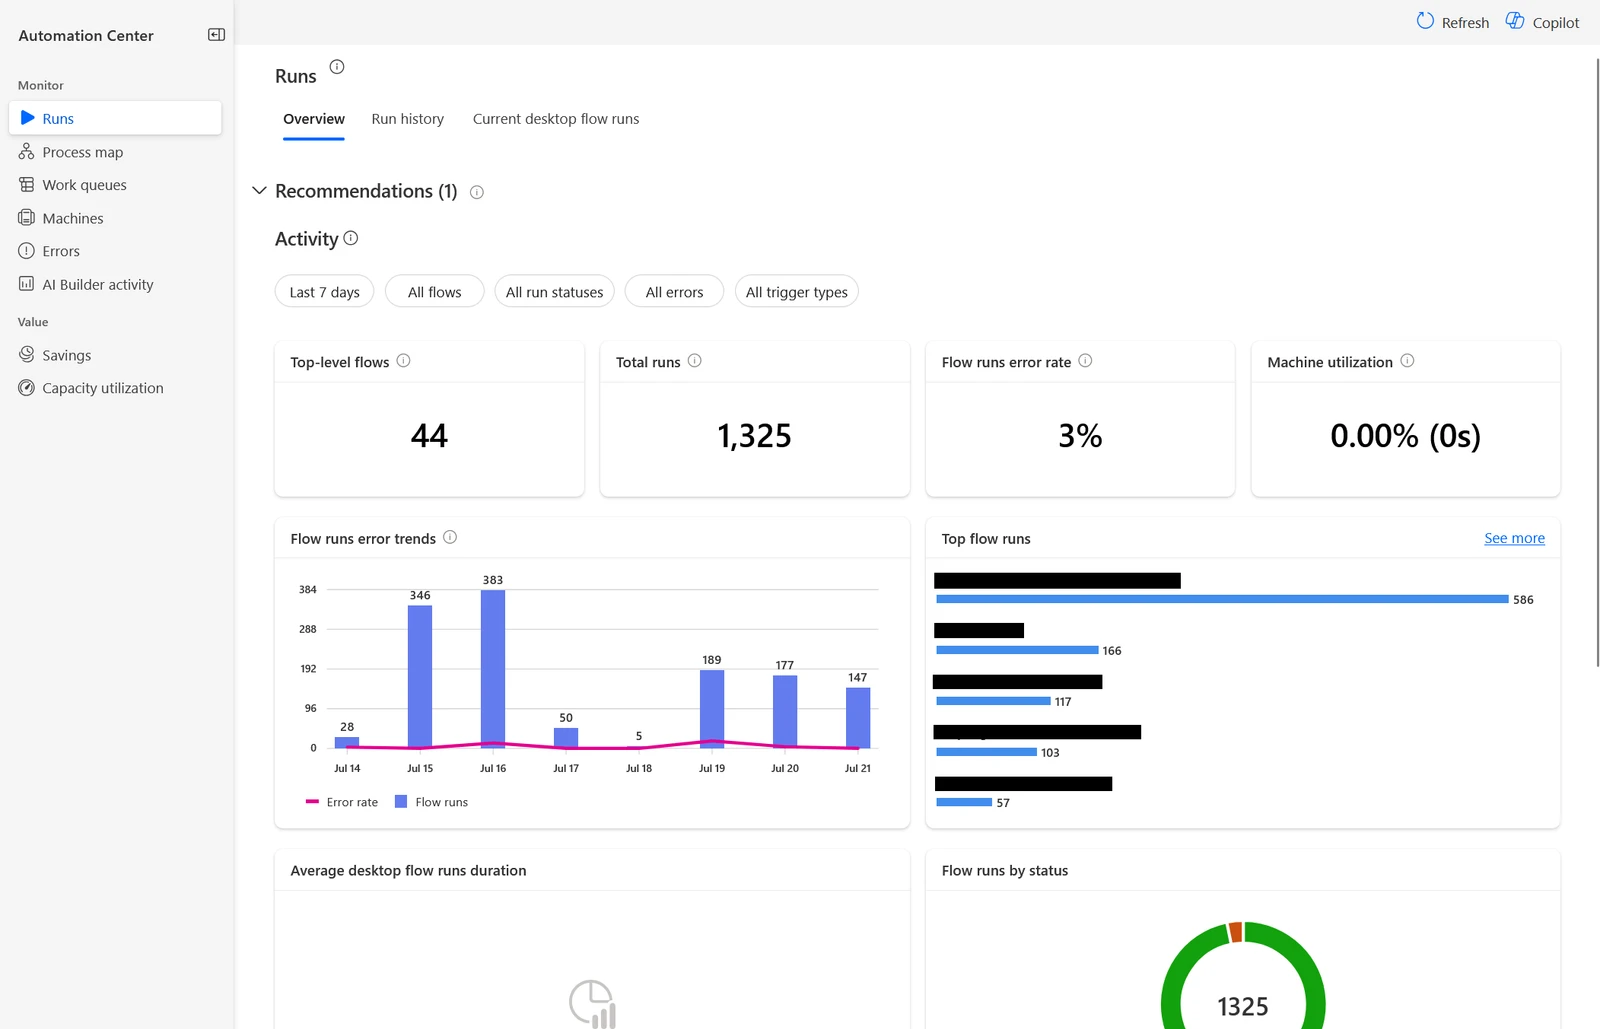Click the Machines icon in sidebar
This screenshot has height=1029, width=1600.
(27, 218)
